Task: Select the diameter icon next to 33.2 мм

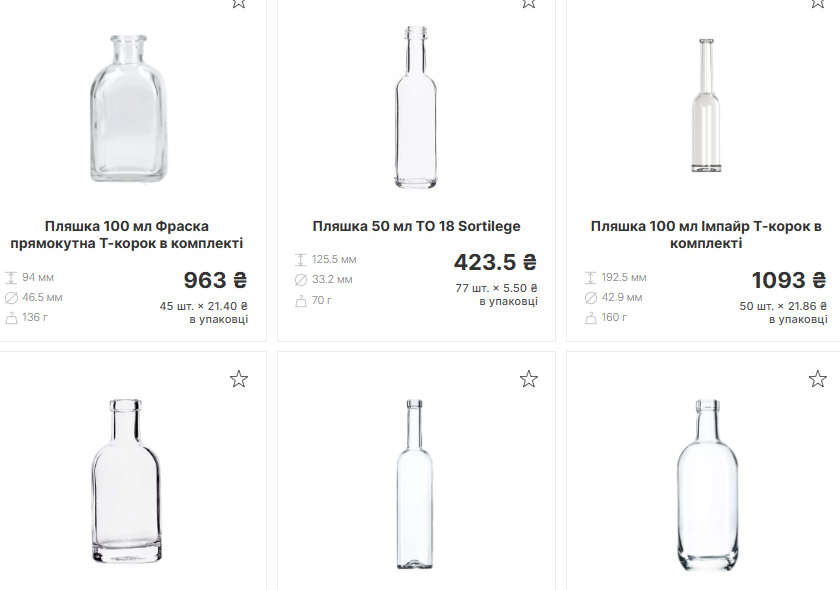Action: [x=300, y=280]
